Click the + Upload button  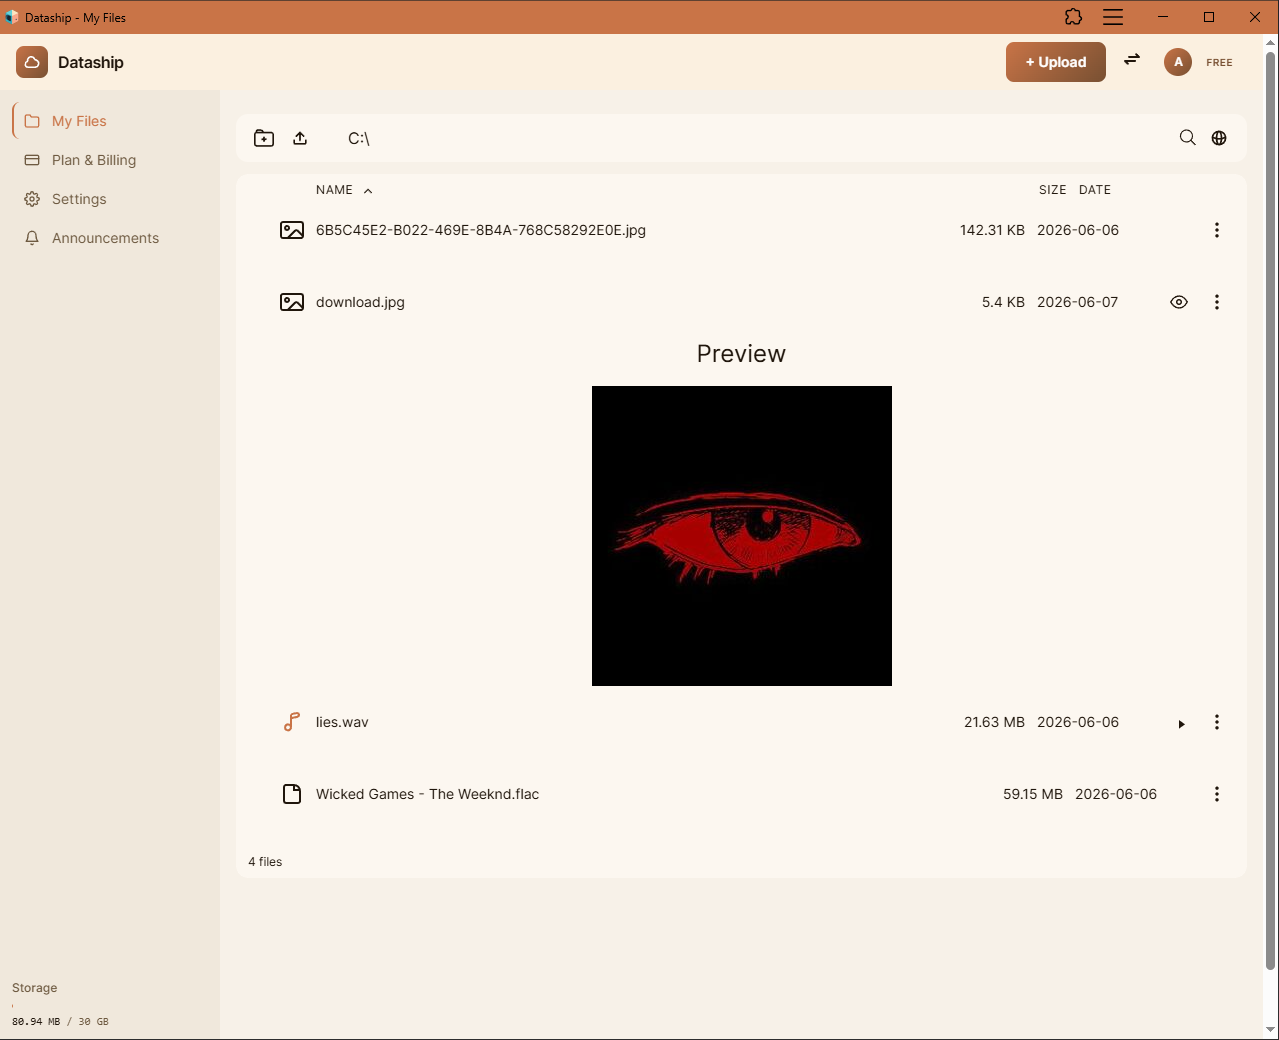tap(1055, 62)
